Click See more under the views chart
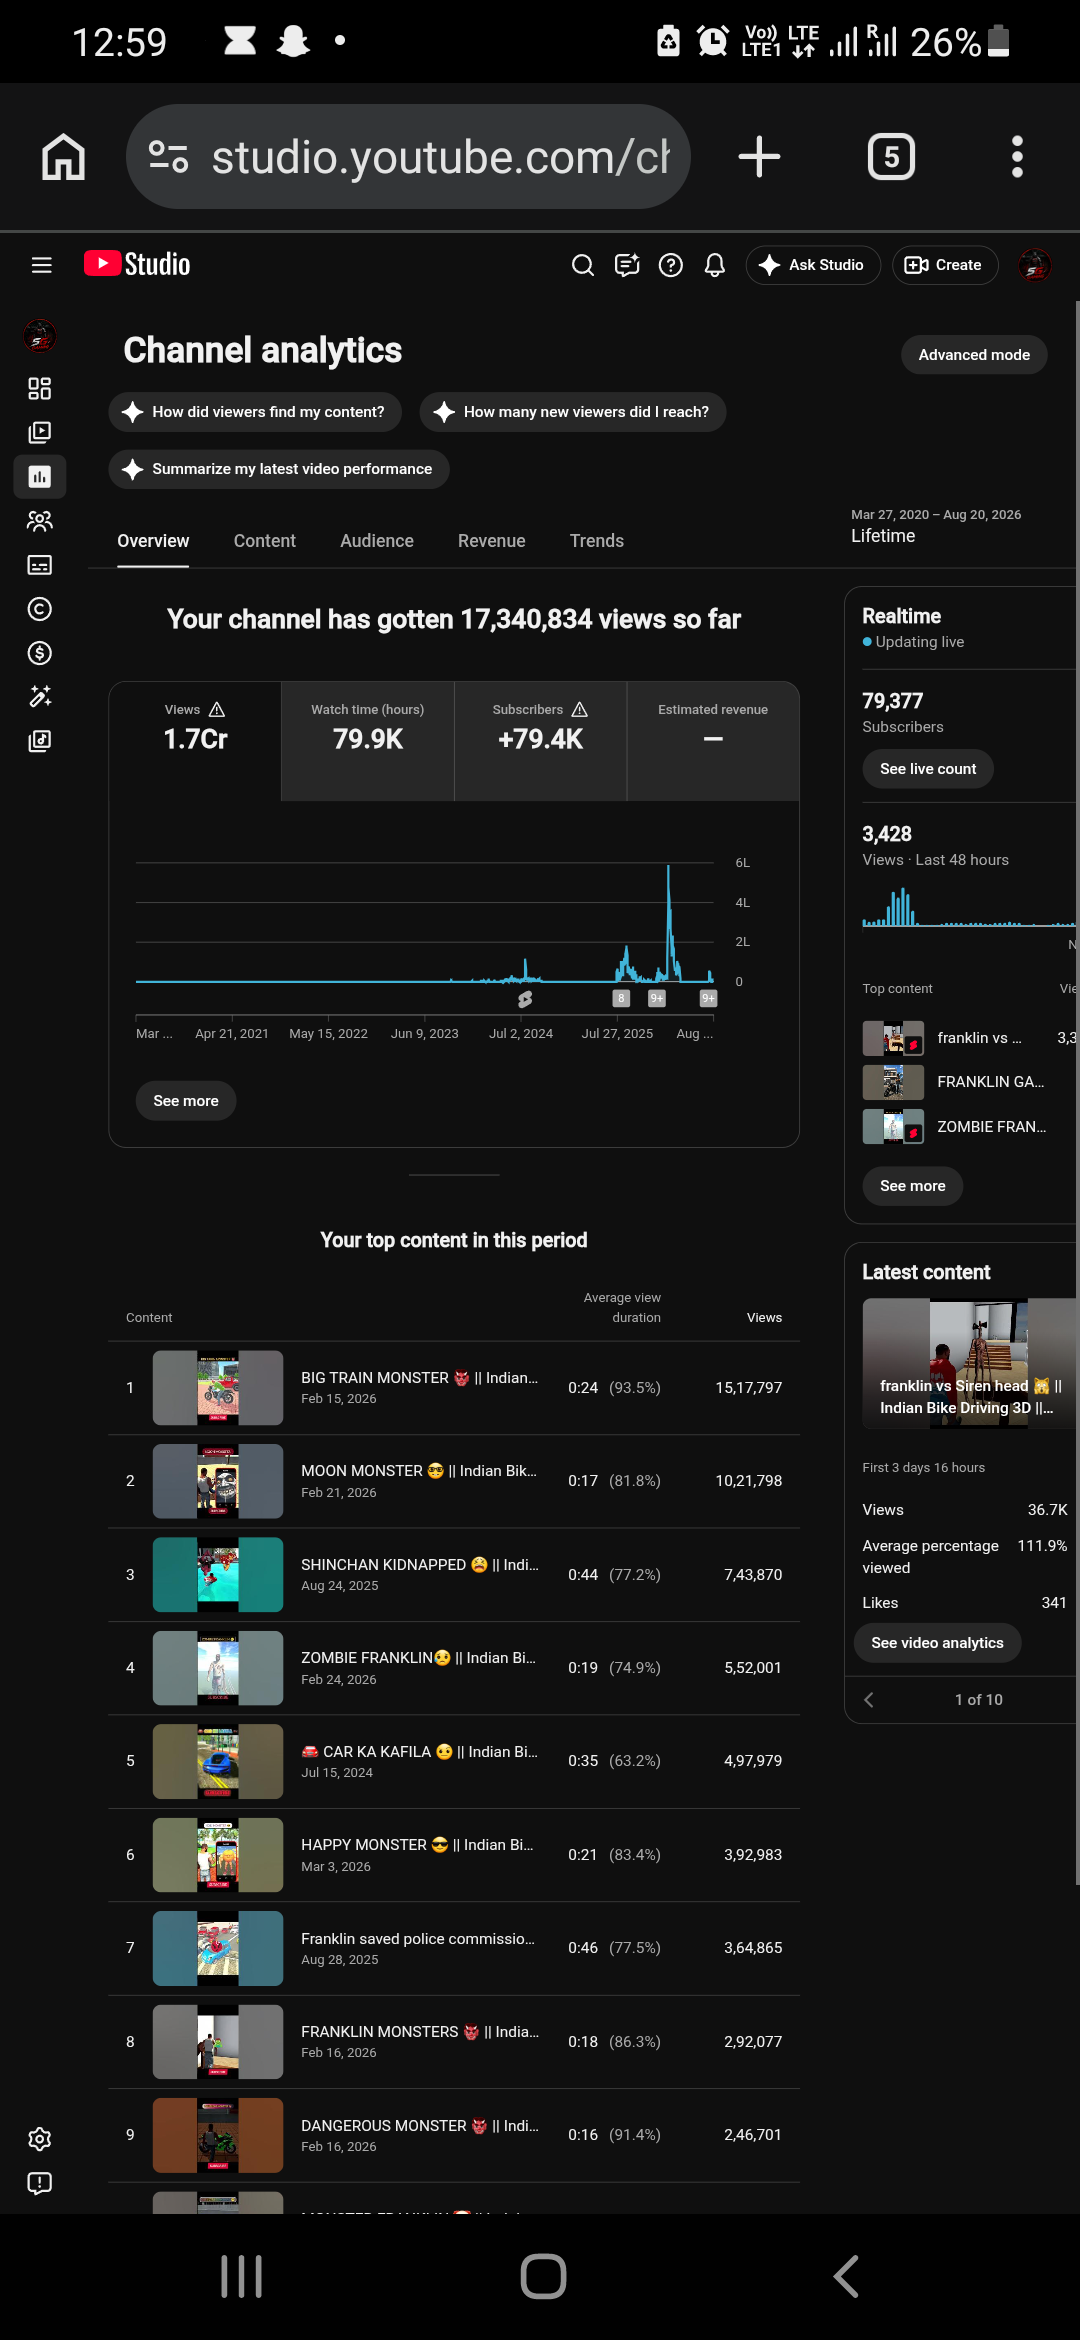Image resolution: width=1080 pixels, height=2340 pixels. [186, 1101]
